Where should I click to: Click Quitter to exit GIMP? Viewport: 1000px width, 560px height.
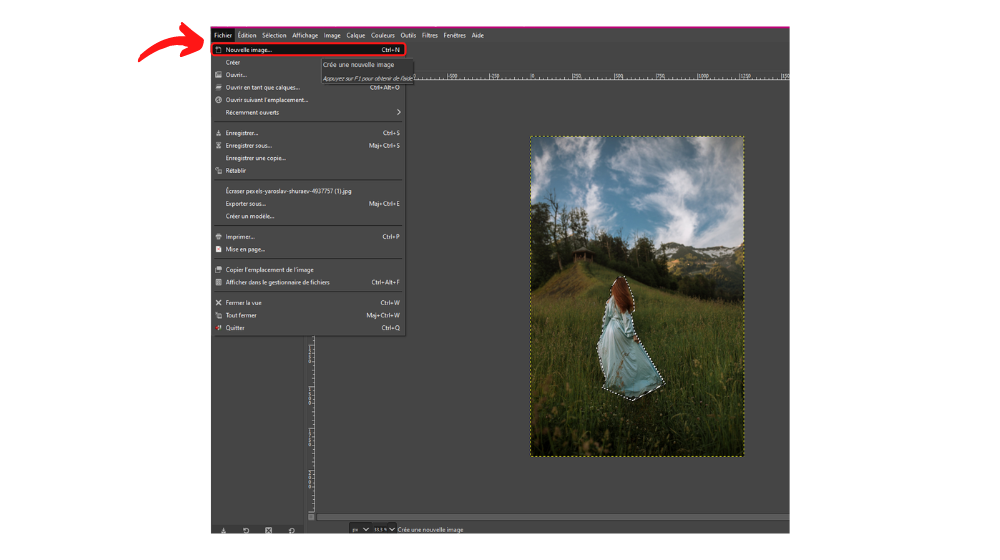point(308,328)
